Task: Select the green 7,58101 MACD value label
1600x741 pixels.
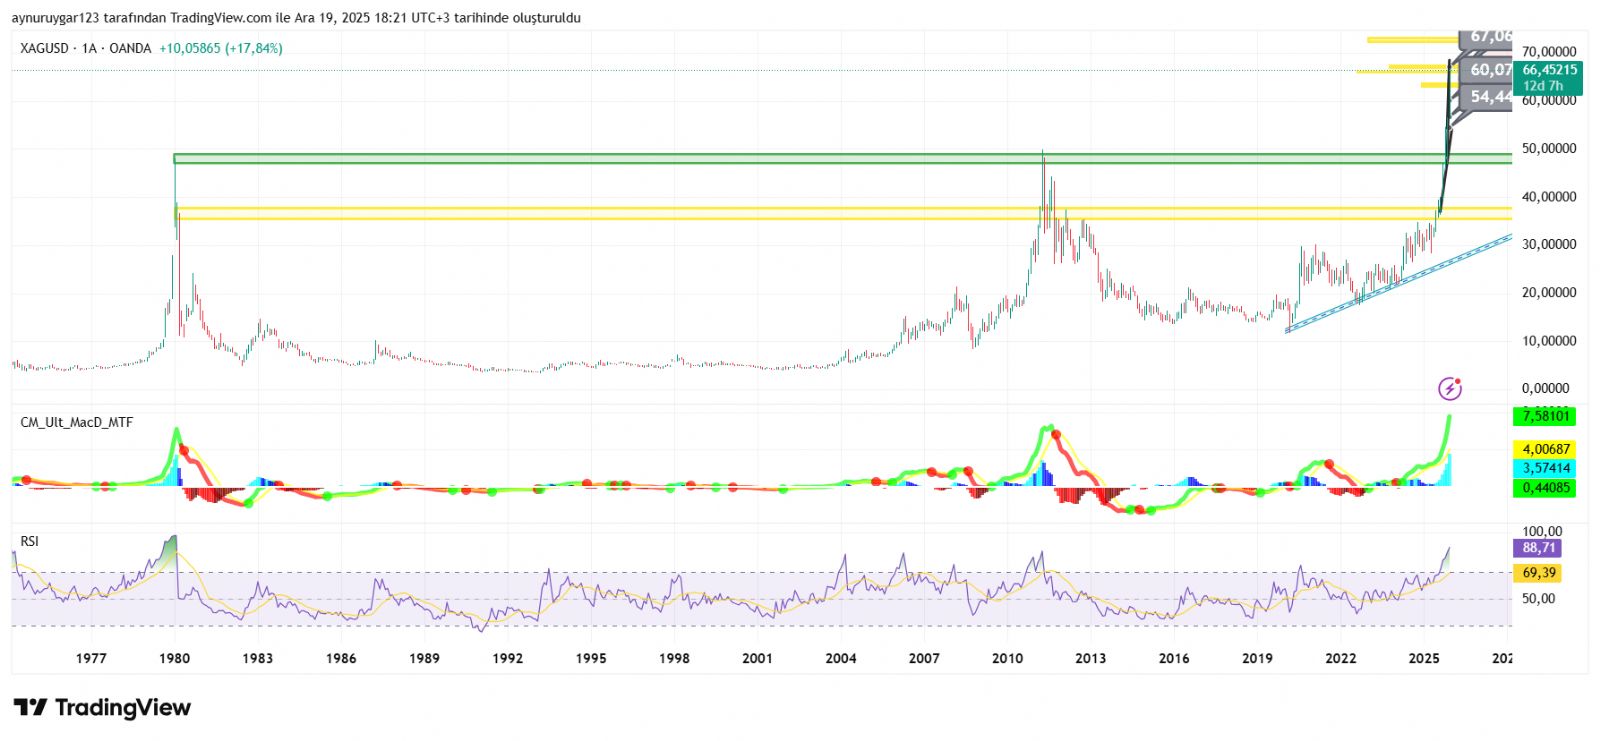Action: click(1545, 416)
